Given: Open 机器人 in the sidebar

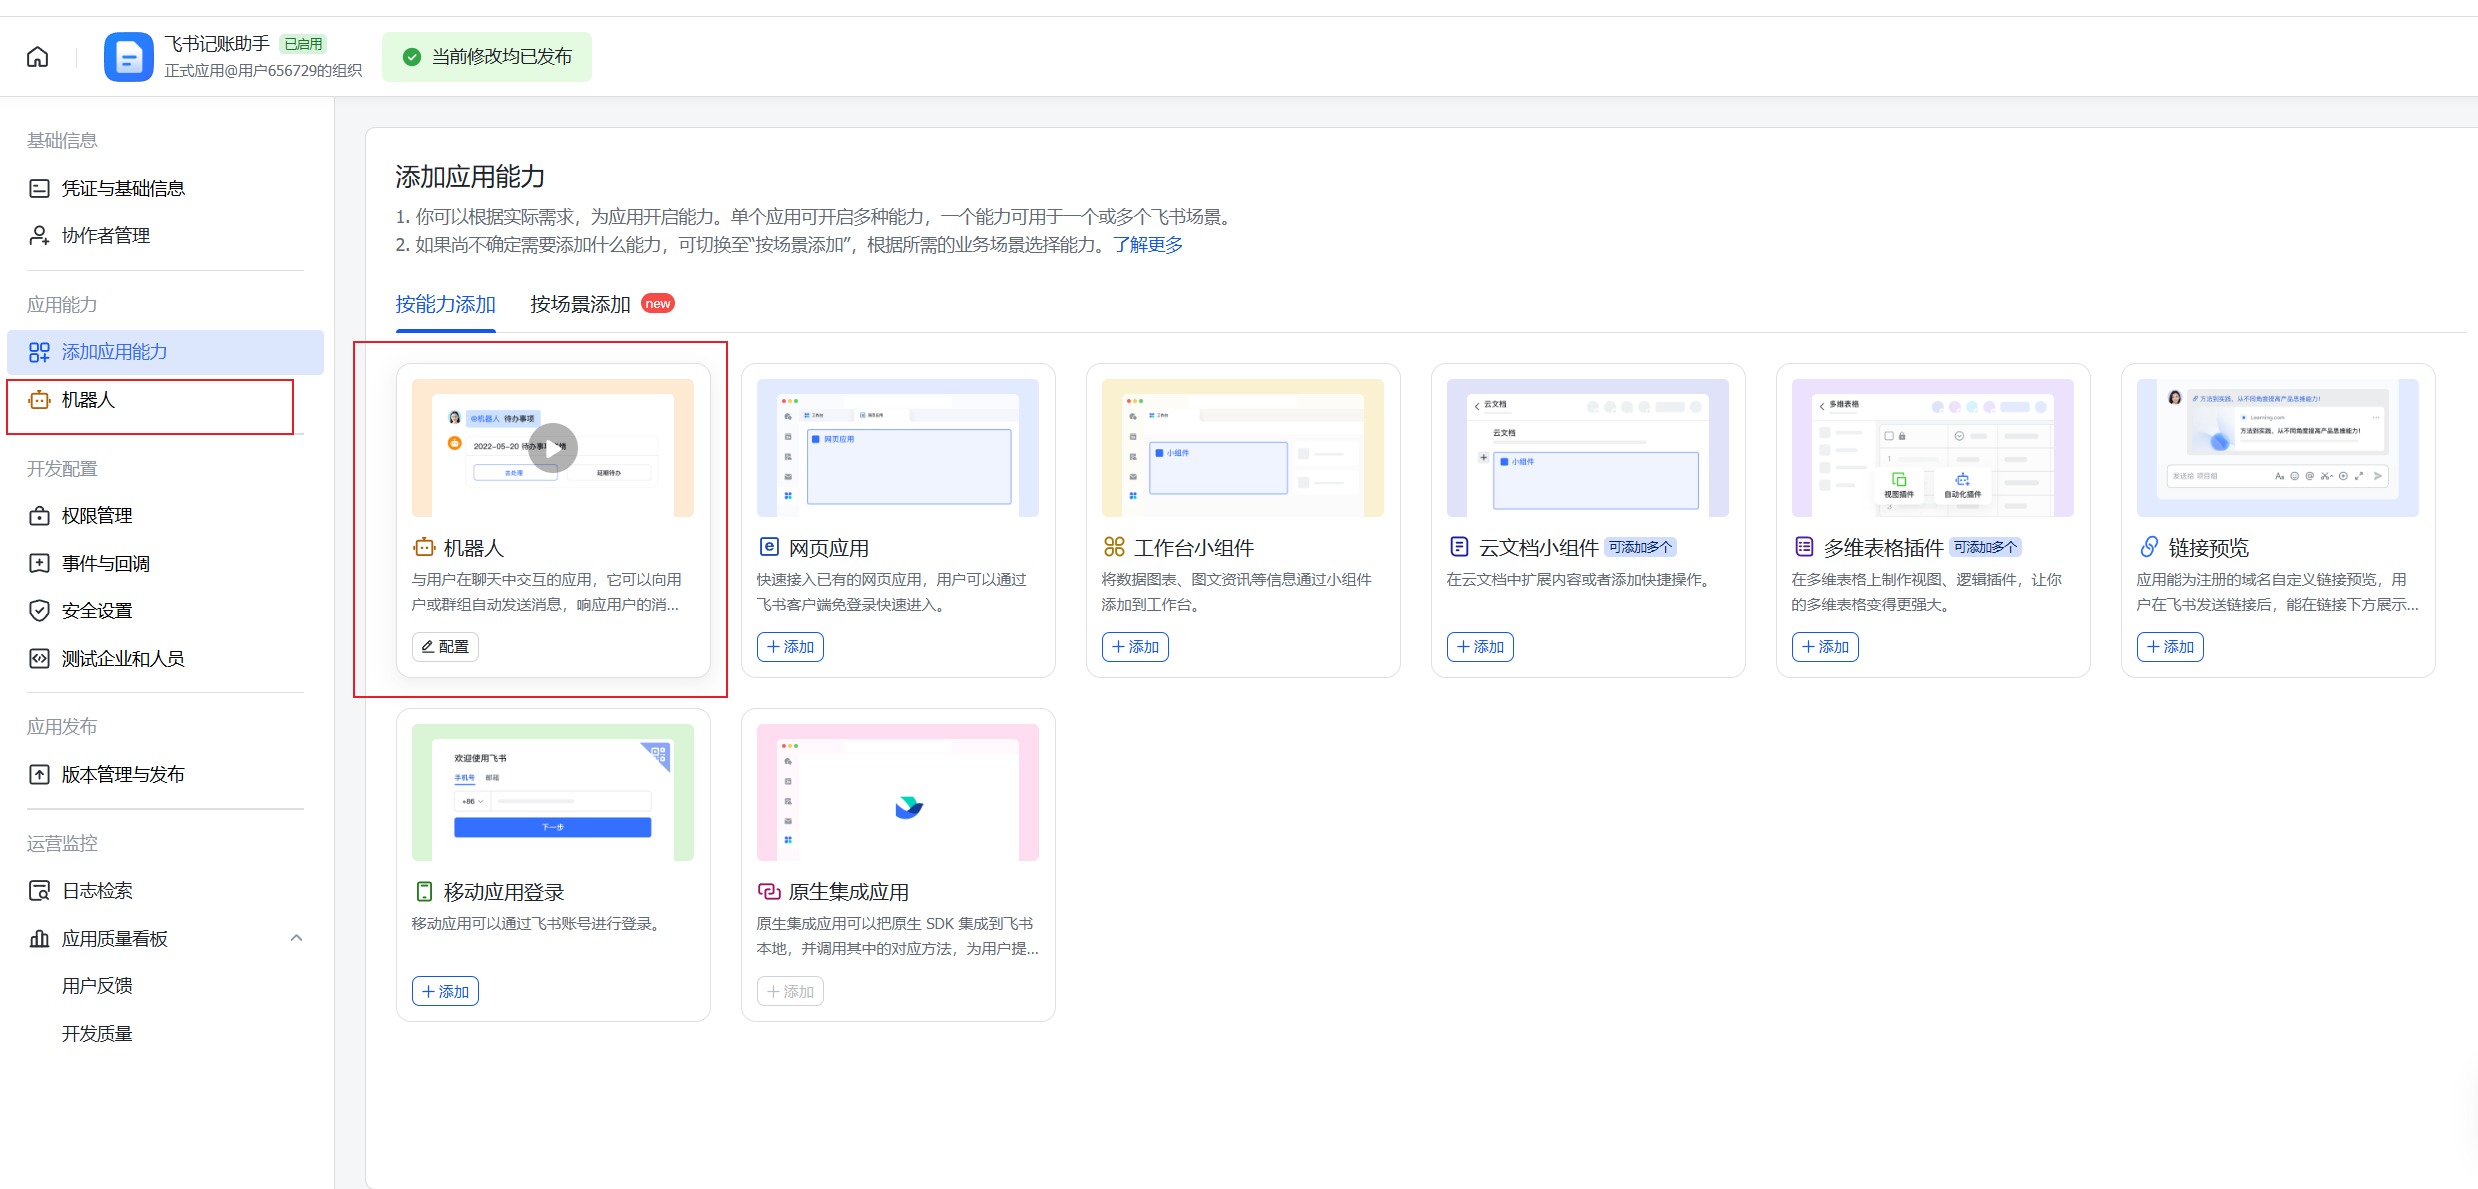Looking at the screenshot, I should click(x=165, y=400).
